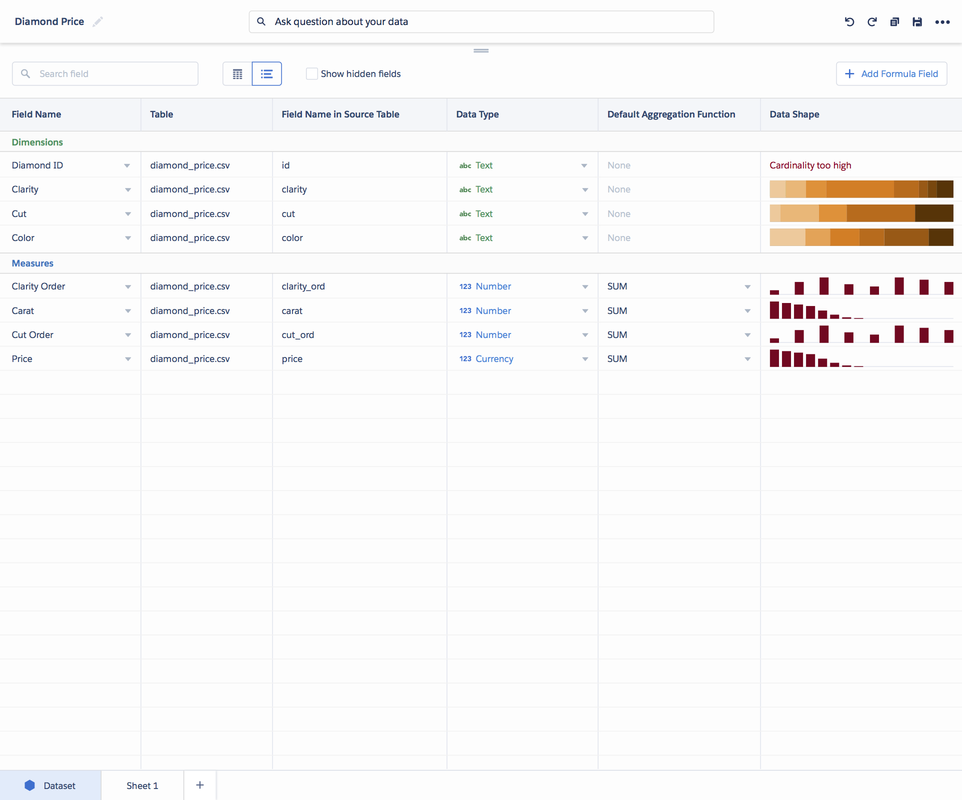Click the Measures section label
The height and width of the screenshot is (800, 962).
pyautogui.click(x=33, y=263)
